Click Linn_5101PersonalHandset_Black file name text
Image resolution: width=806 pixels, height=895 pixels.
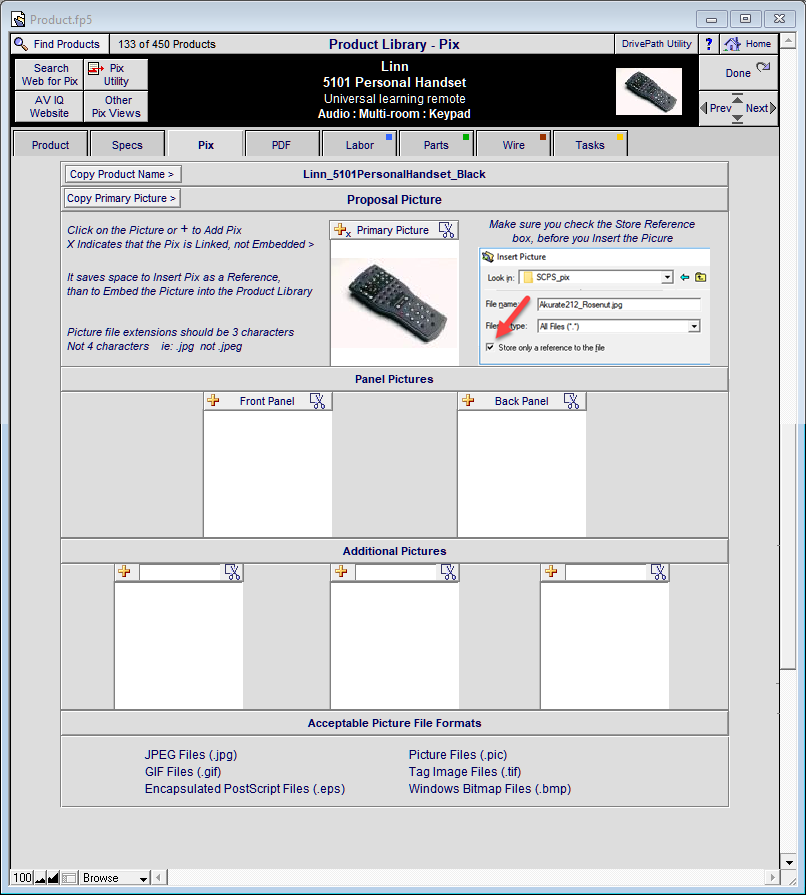(394, 174)
